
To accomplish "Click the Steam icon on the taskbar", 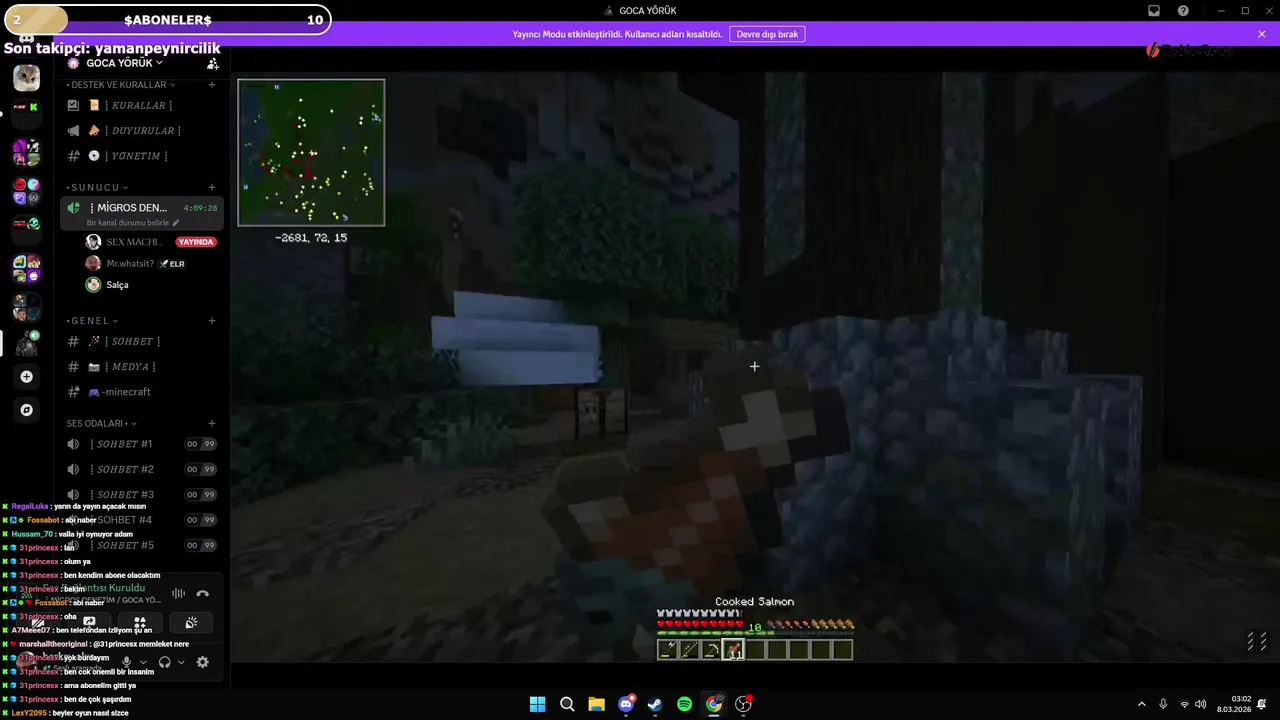I will point(655,704).
